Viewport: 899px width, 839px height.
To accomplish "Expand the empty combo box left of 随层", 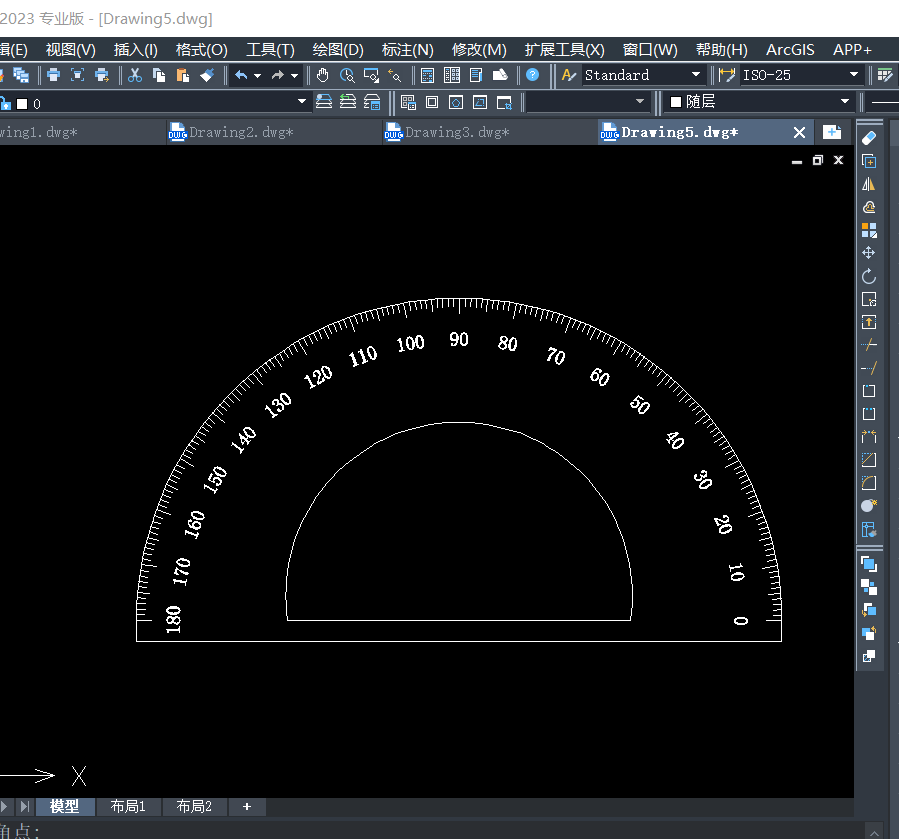I will click(640, 102).
